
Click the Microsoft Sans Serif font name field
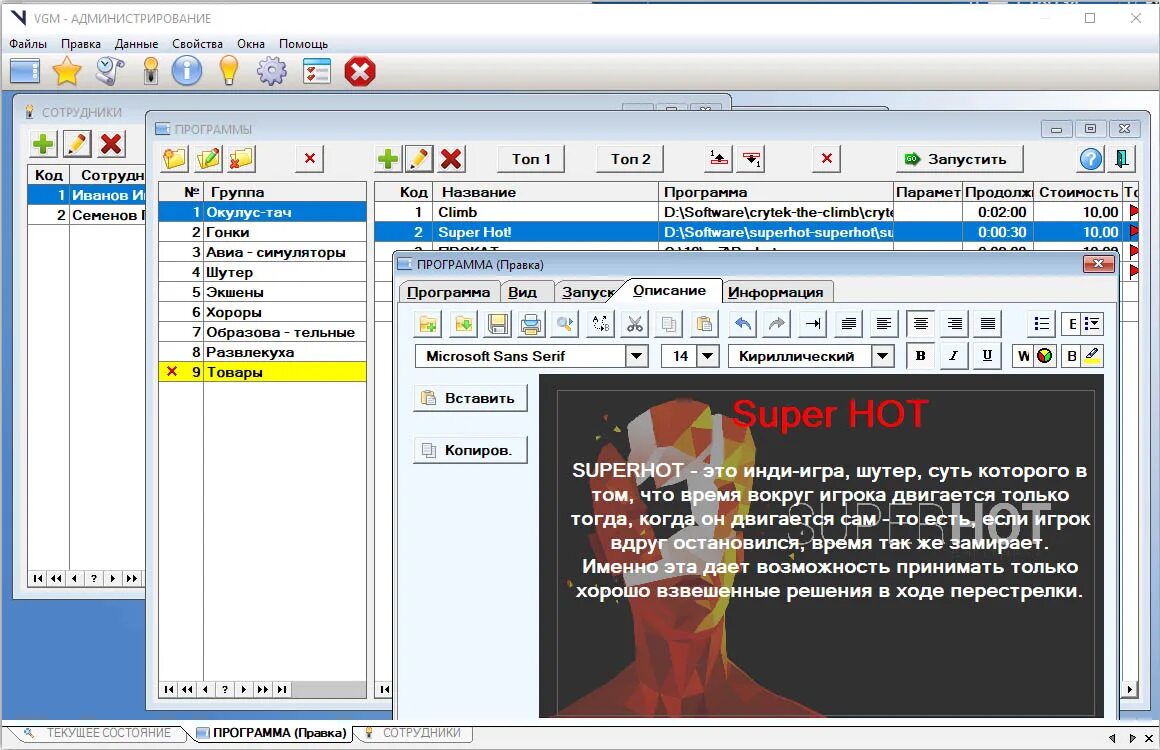(x=521, y=357)
